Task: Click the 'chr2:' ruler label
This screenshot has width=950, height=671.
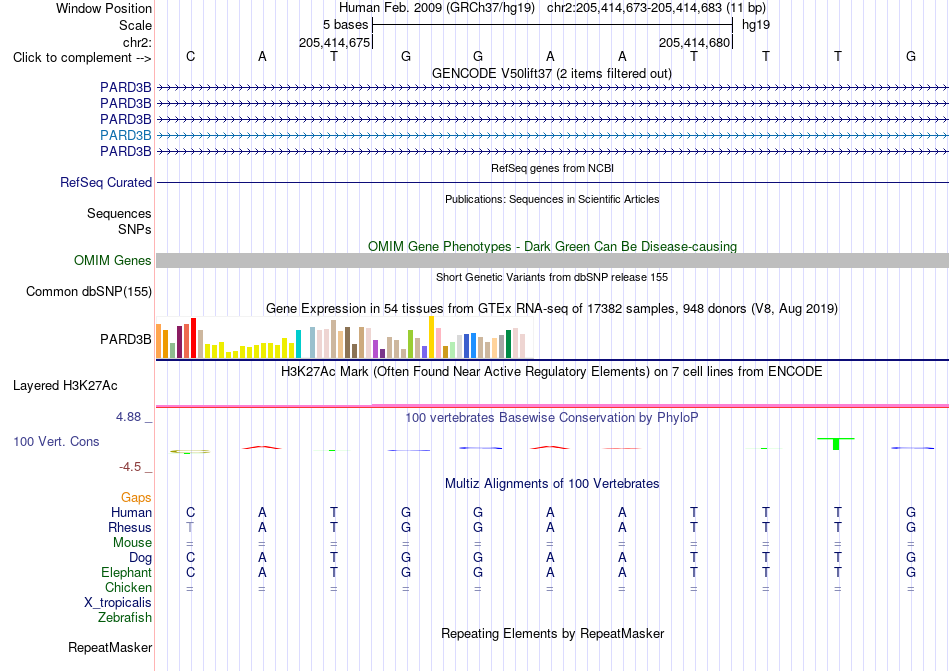Action: 137,42
